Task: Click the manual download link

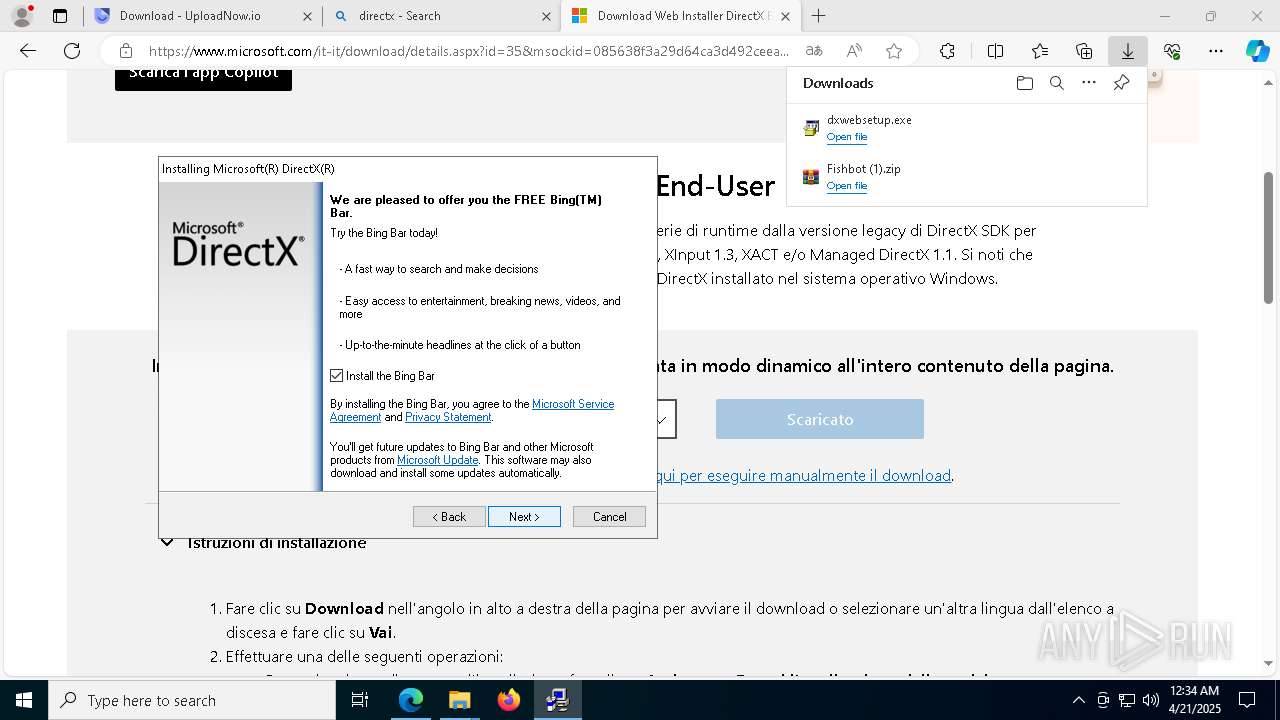Action: 804,476
